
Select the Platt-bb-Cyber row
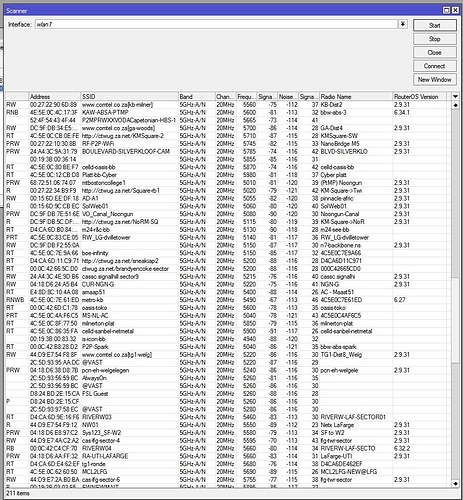228,175
